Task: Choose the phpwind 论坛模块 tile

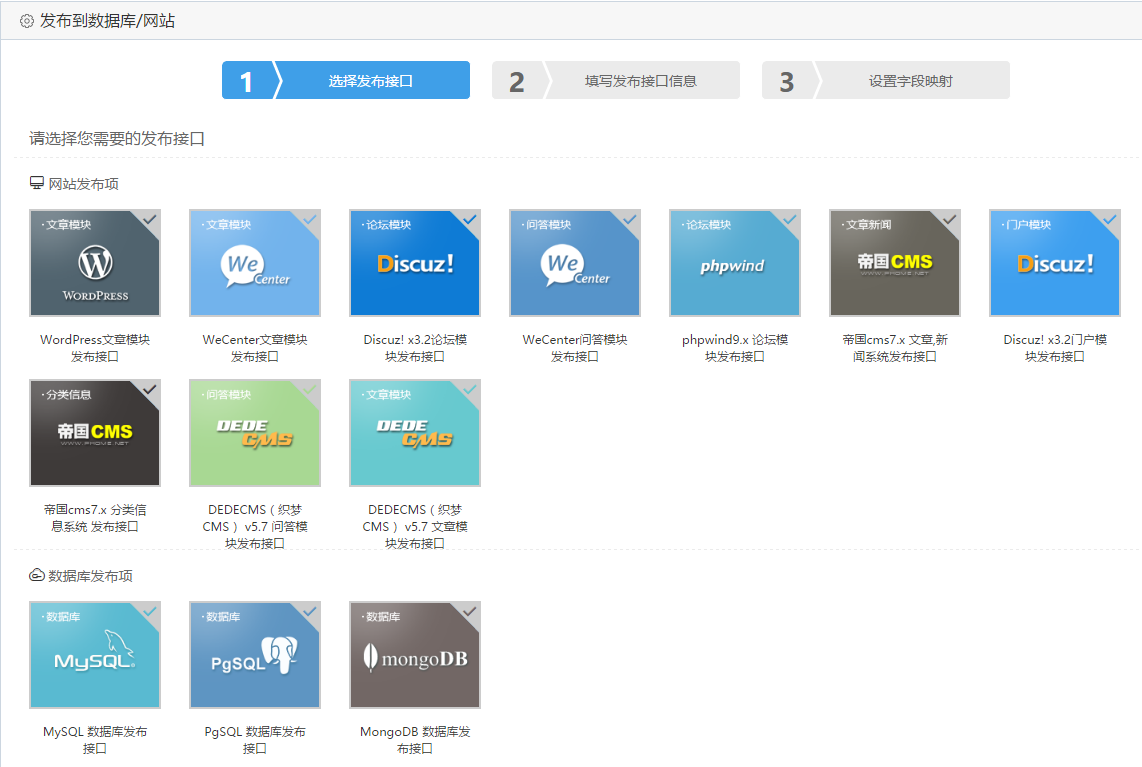Action: click(735, 263)
